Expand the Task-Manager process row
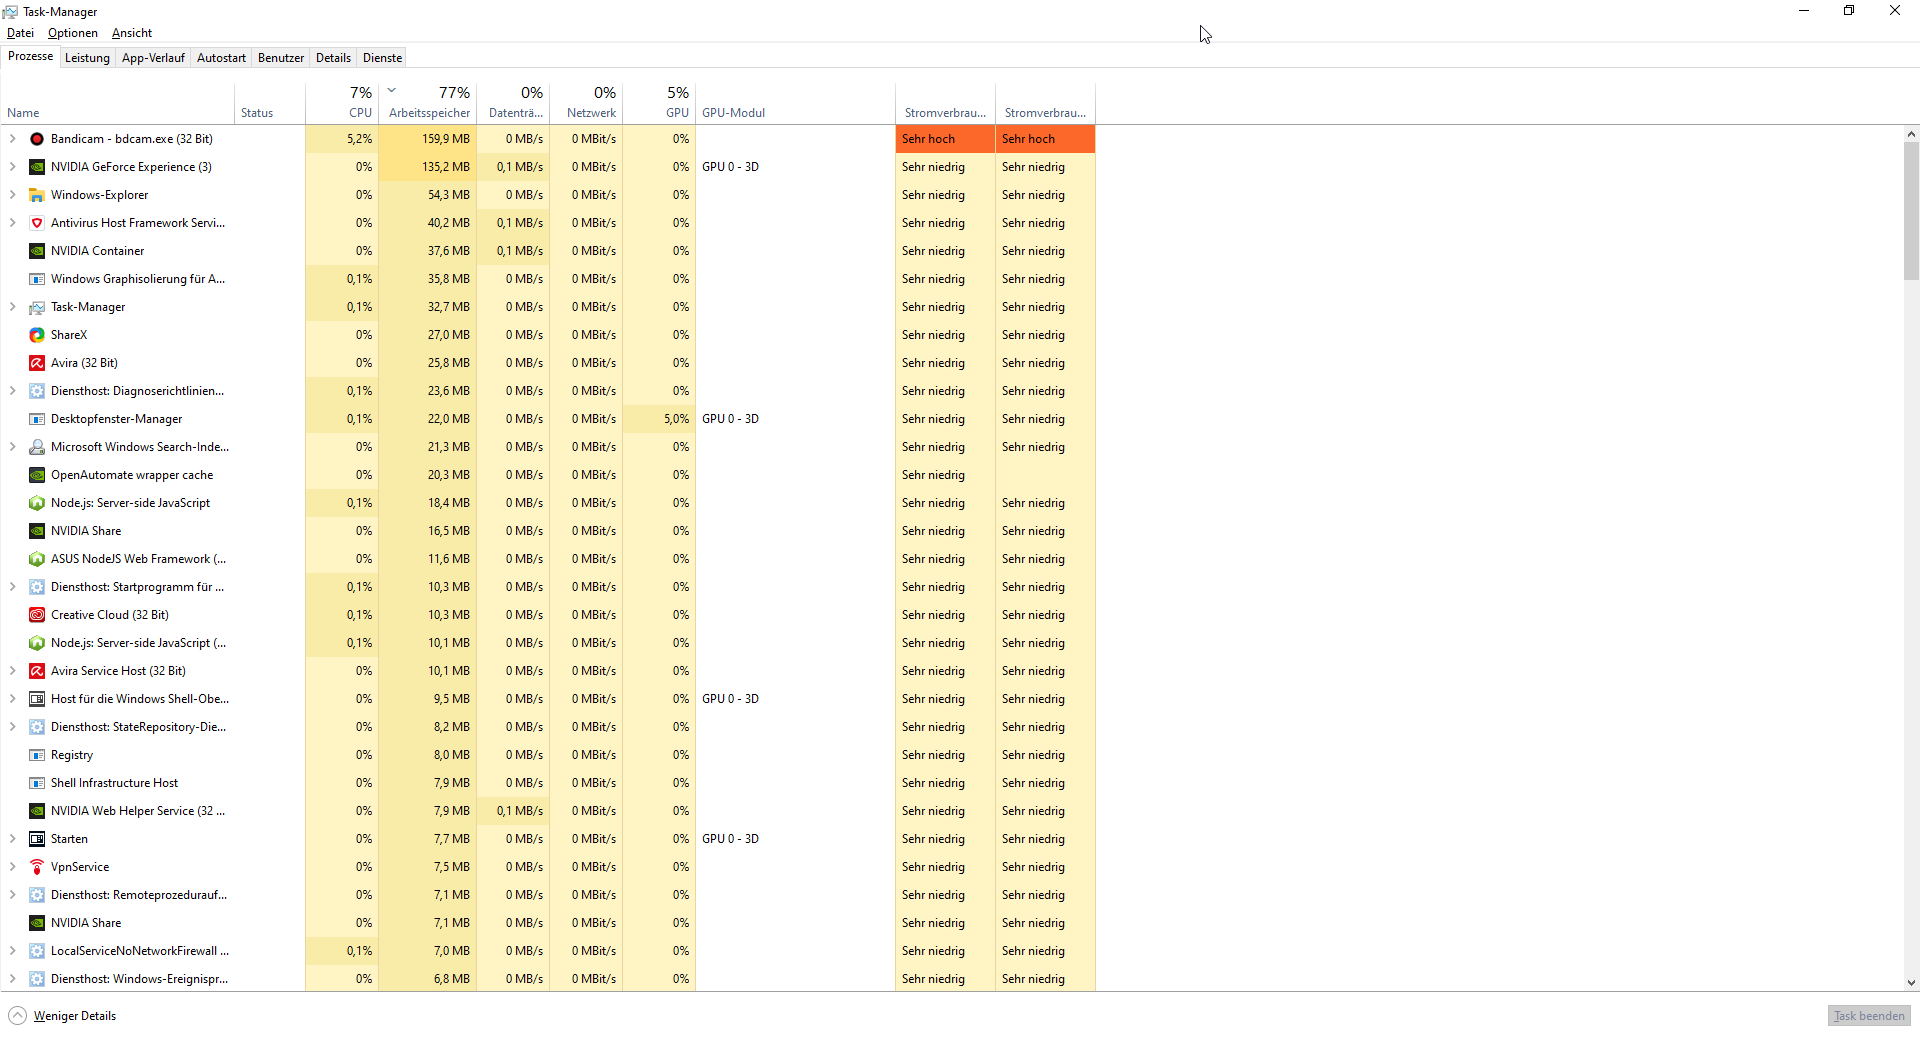 click(x=13, y=307)
